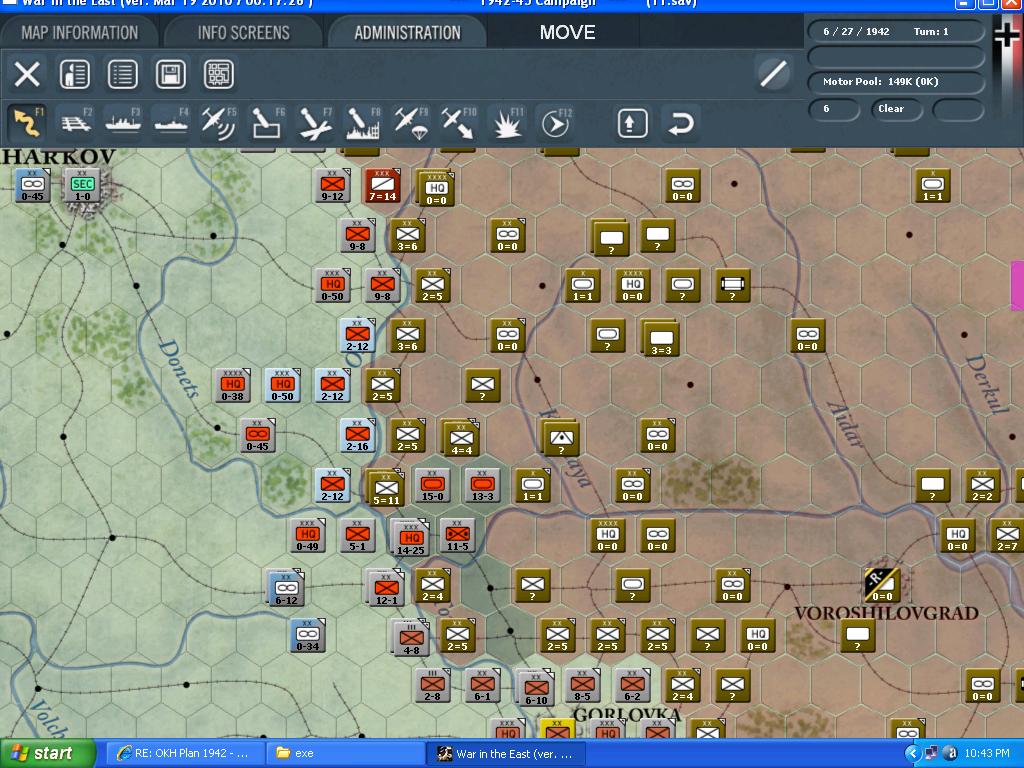This screenshot has height=768, width=1024.
Task: Select the rail repair unit near Voroshilovgrad
Action: pyautogui.click(x=882, y=585)
